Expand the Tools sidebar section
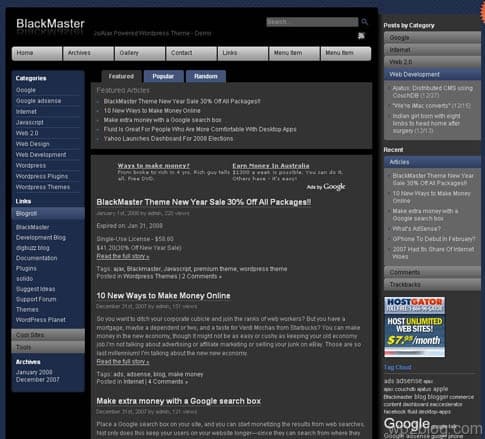Image resolution: width=485 pixels, height=439 pixels. point(48,347)
